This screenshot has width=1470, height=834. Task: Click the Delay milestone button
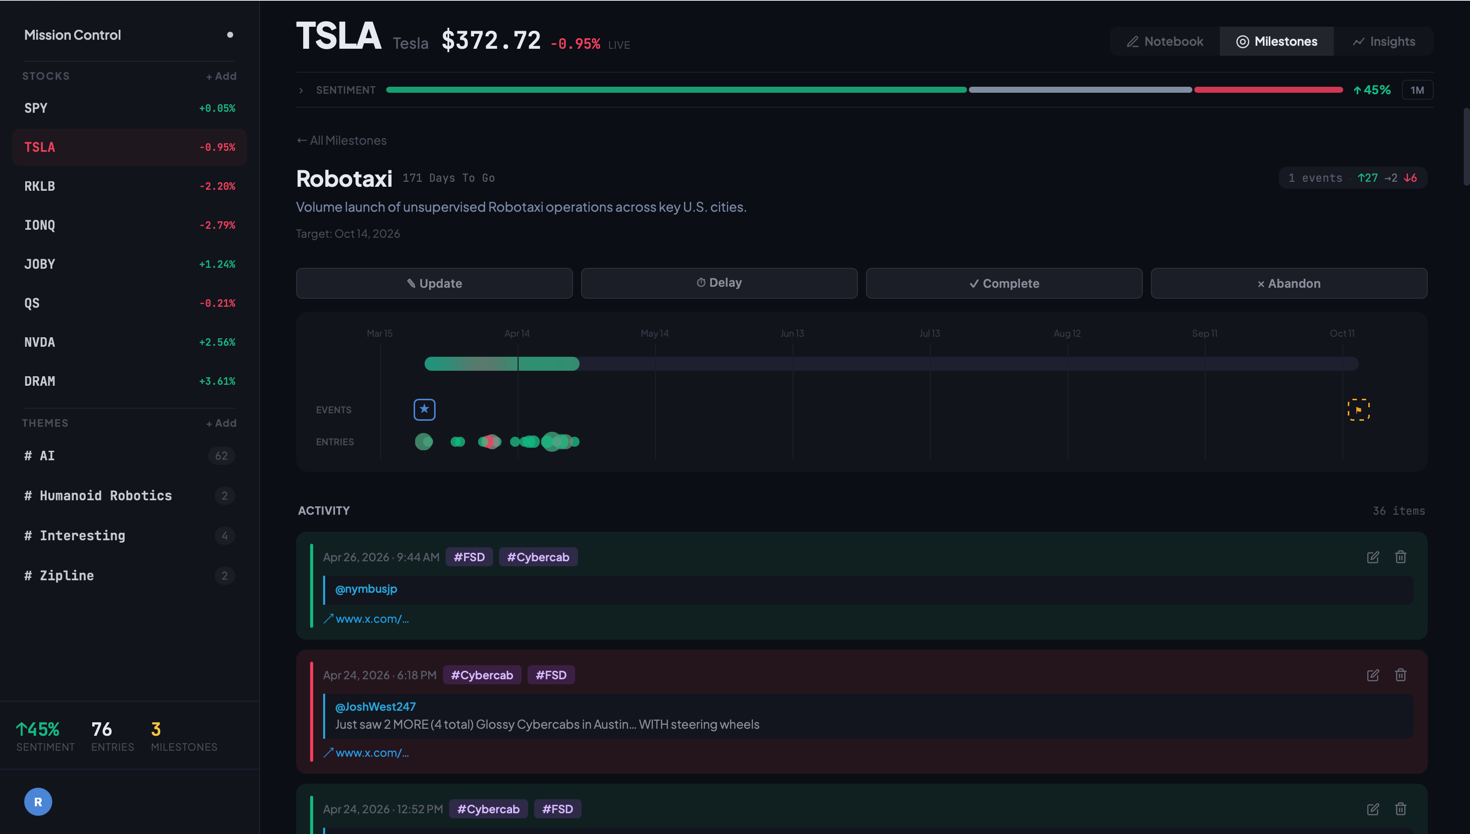(x=719, y=283)
